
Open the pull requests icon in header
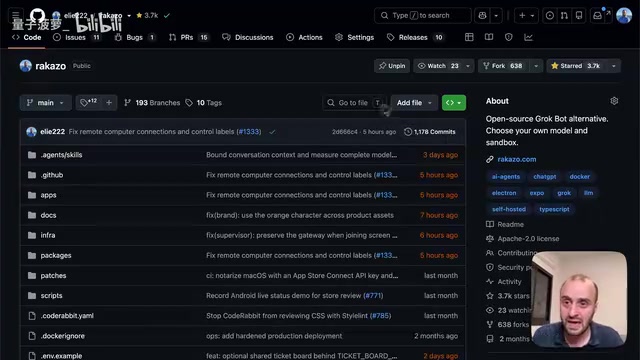point(564,16)
